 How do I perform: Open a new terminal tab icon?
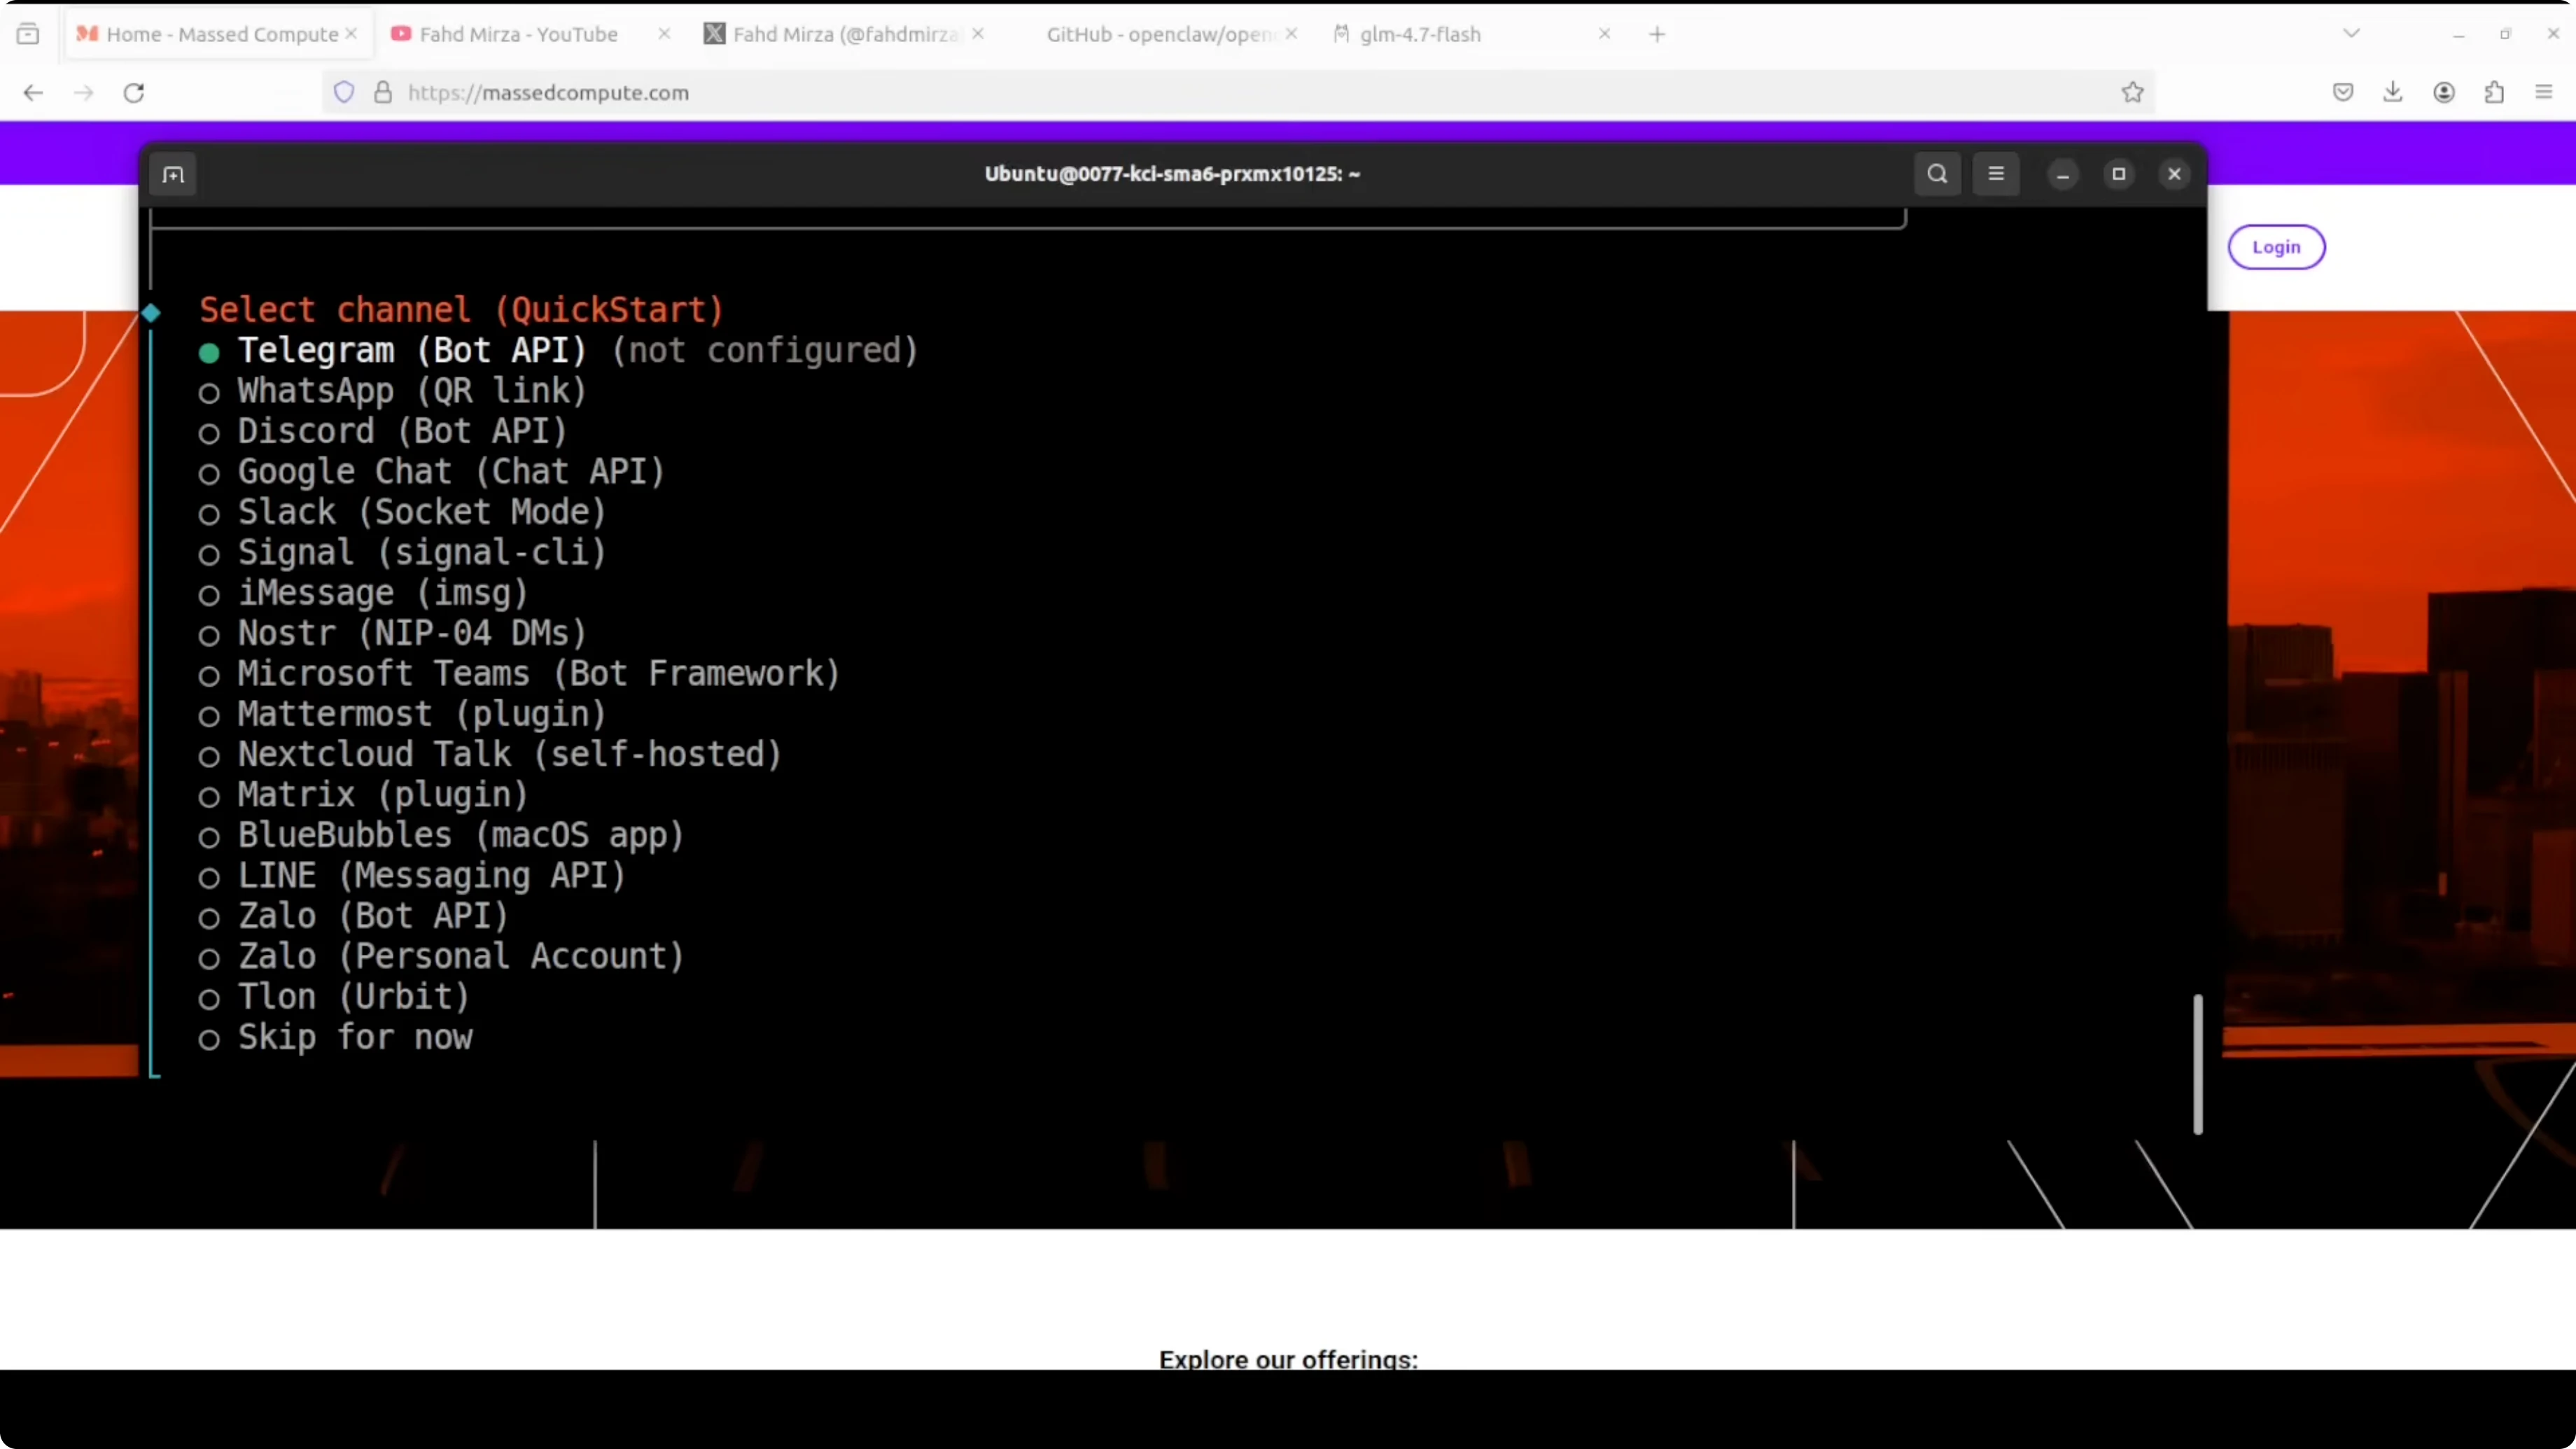point(173,175)
